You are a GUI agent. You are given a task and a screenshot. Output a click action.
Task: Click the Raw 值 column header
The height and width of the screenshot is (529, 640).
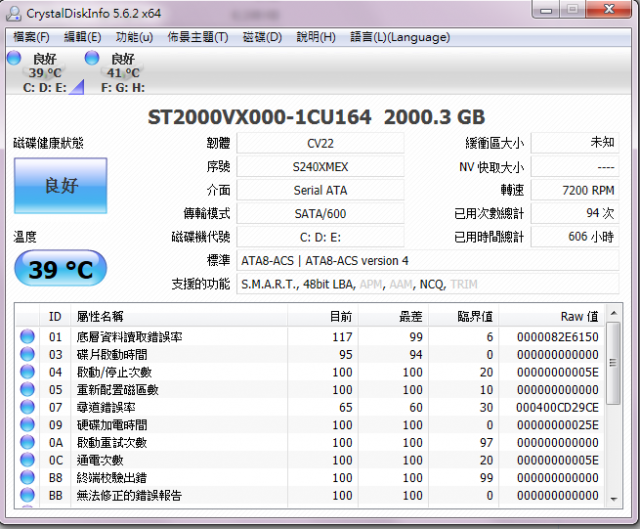[x=551, y=316]
